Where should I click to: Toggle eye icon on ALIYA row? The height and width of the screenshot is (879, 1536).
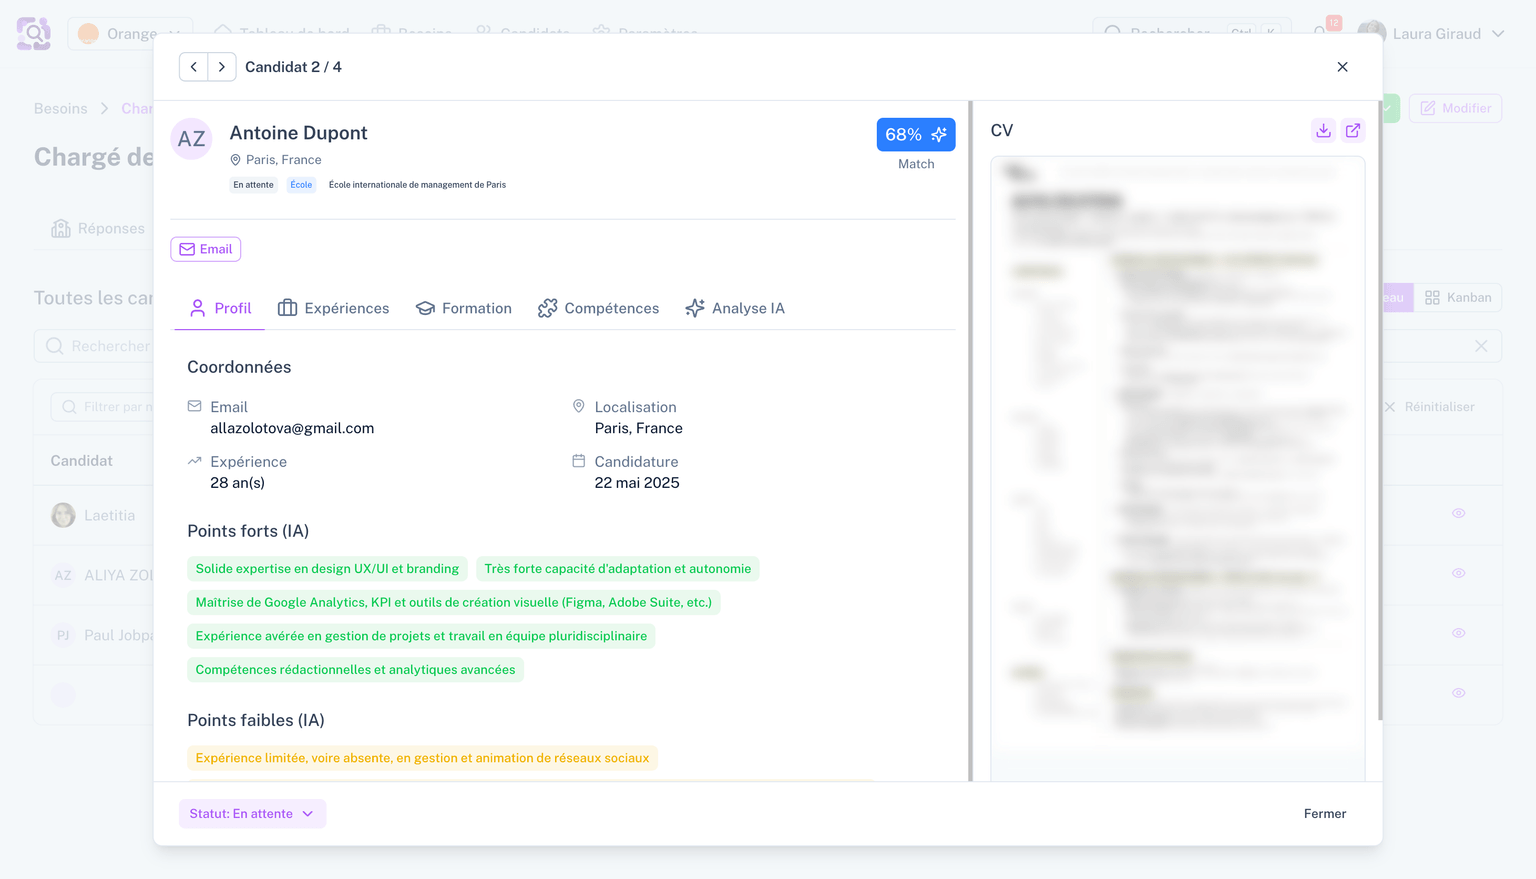coord(1458,574)
